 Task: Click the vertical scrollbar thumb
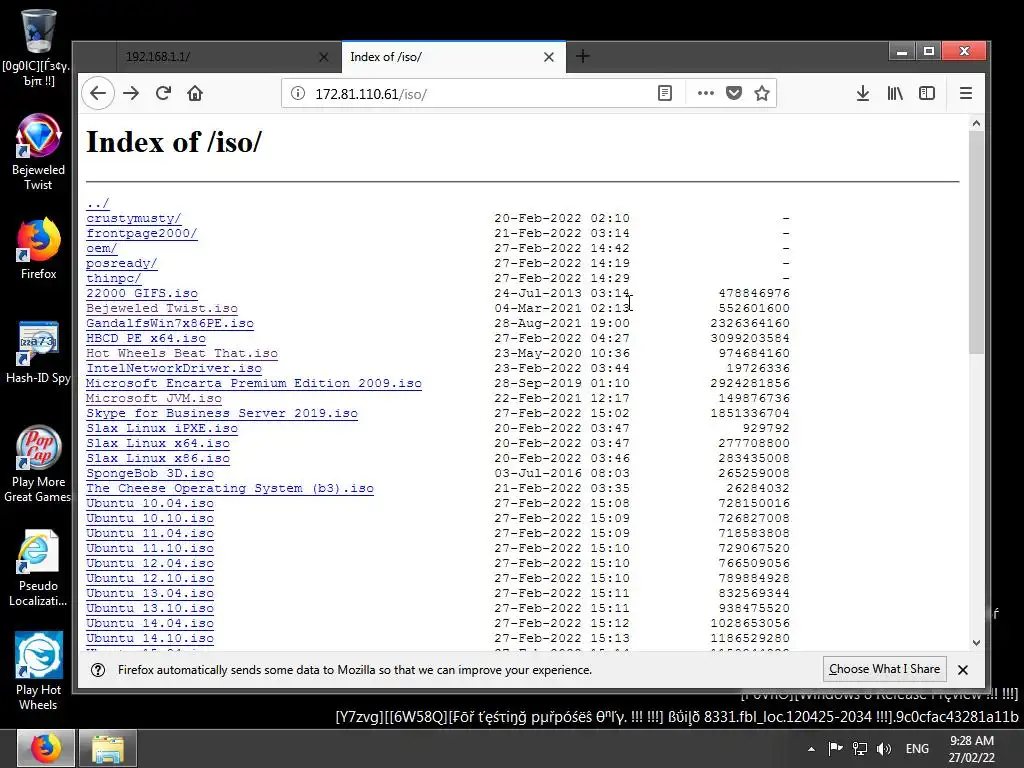[976, 242]
